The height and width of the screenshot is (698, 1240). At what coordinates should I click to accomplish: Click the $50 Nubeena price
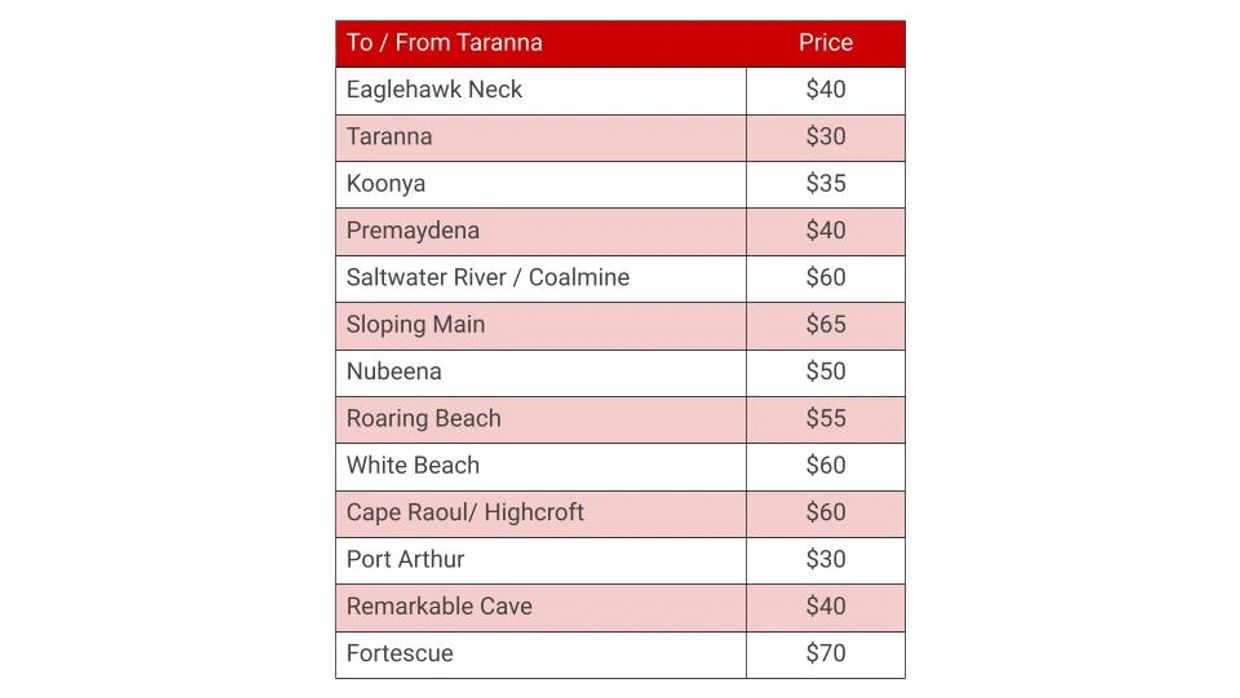coord(825,372)
